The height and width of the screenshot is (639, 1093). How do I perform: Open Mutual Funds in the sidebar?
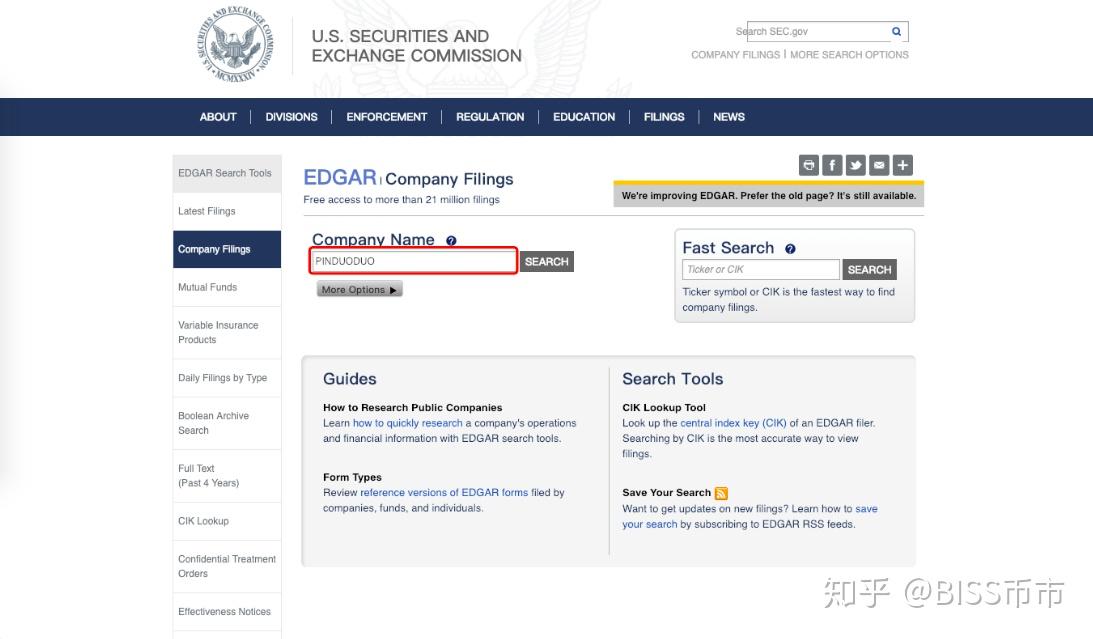[208, 287]
